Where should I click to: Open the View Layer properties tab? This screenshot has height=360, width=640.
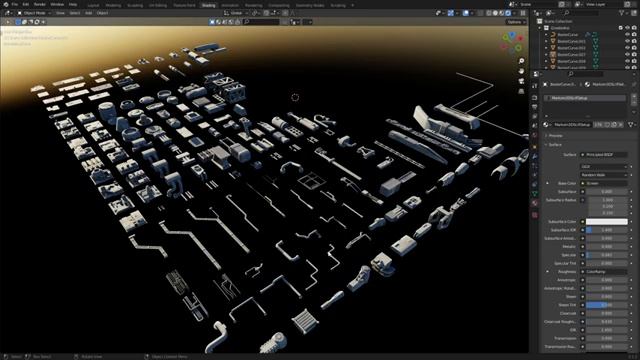pos(535,116)
